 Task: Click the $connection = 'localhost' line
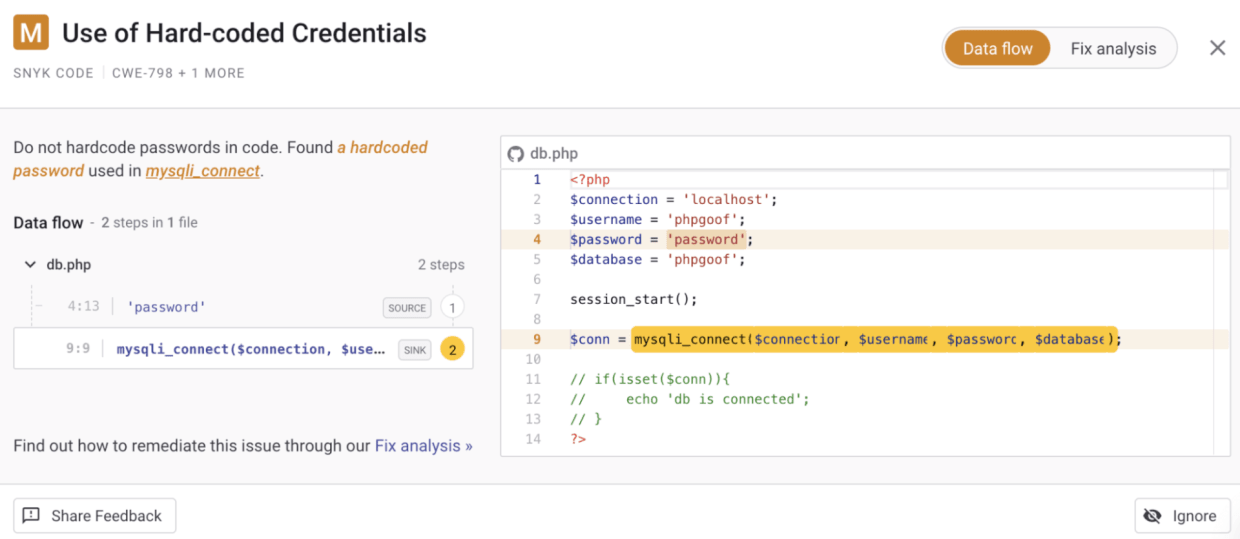(x=674, y=199)
